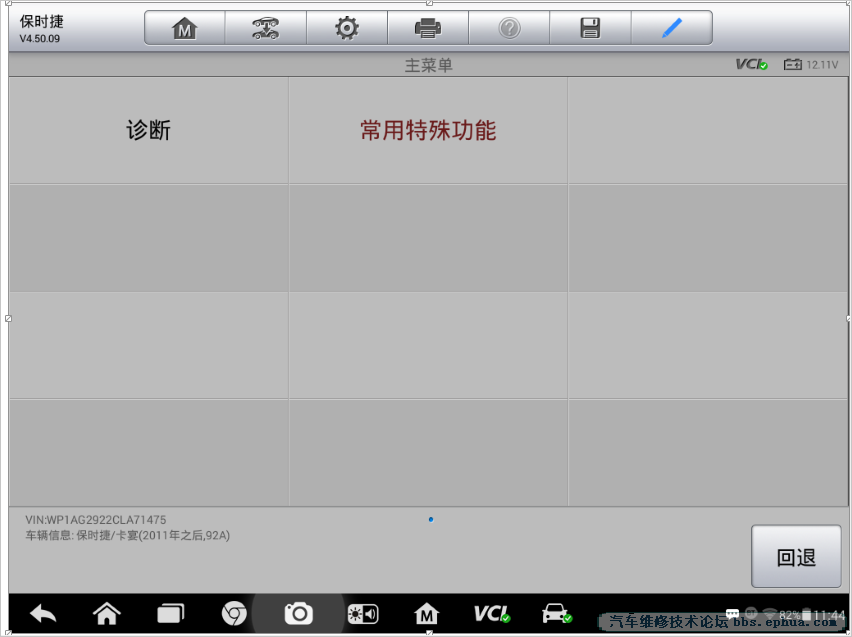Tap the 保时捷 brand title

tap(42, 22)
